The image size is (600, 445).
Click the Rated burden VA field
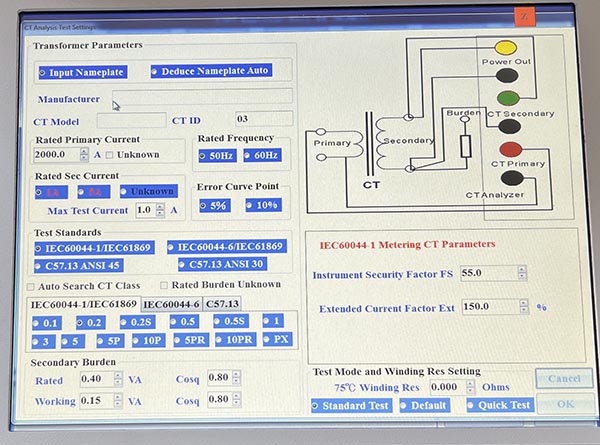97,379
